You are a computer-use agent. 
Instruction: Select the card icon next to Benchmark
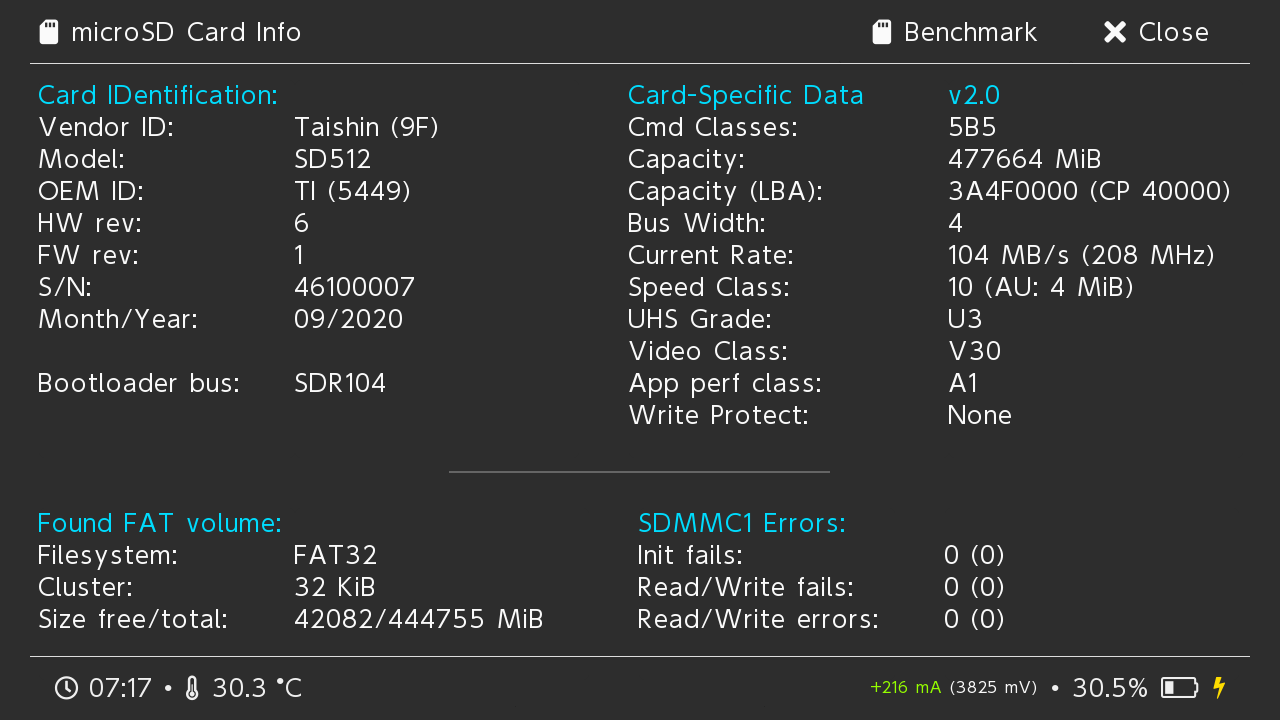pyautogui.click(x=881, y=31)
